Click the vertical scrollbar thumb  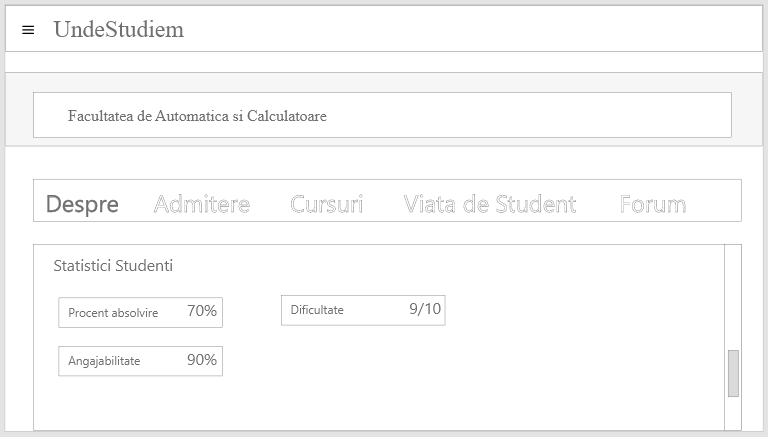733,373
